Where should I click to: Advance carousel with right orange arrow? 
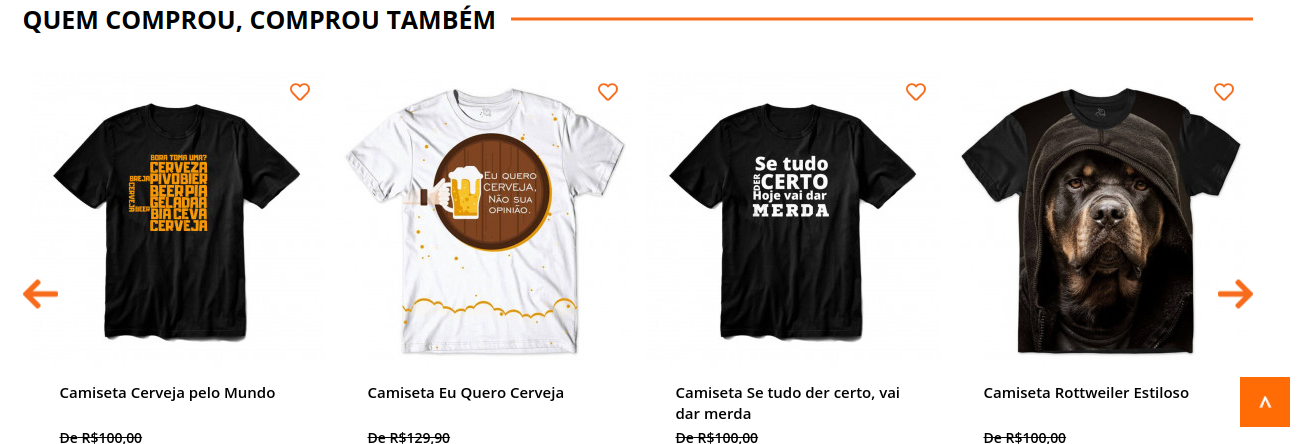click(x=1235, y=294)
